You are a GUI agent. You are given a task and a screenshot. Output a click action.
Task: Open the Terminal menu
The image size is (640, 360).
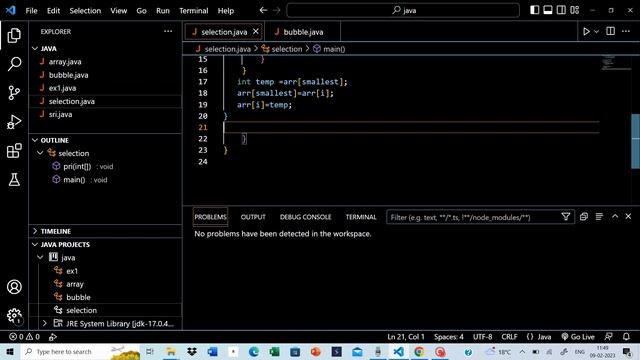click(193, 11)
